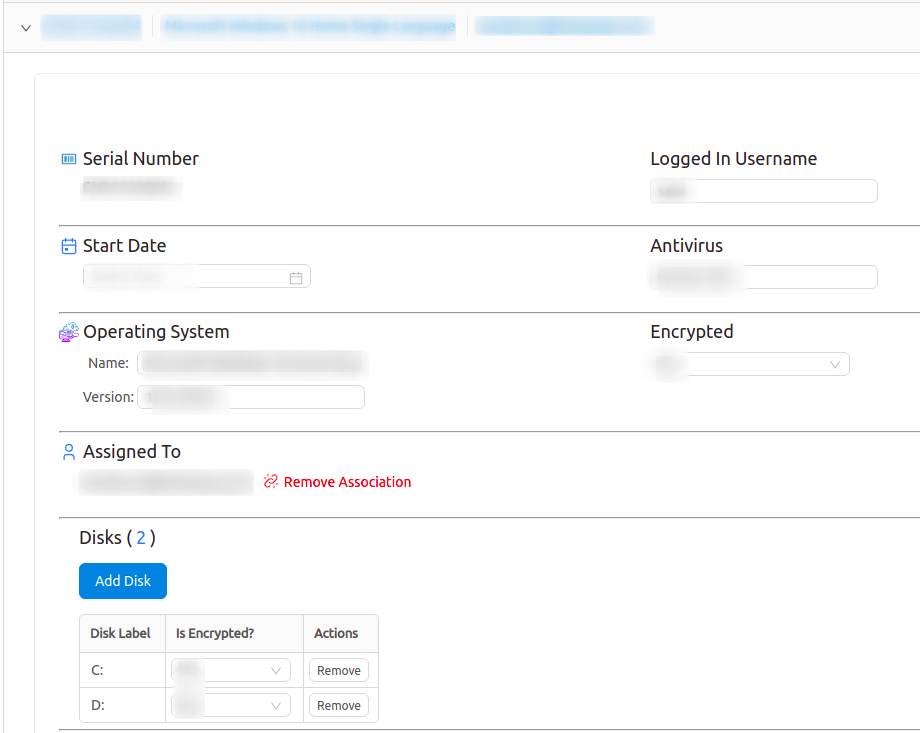Click the Start Date input field

pyautogui.click(x=186, y=277)
